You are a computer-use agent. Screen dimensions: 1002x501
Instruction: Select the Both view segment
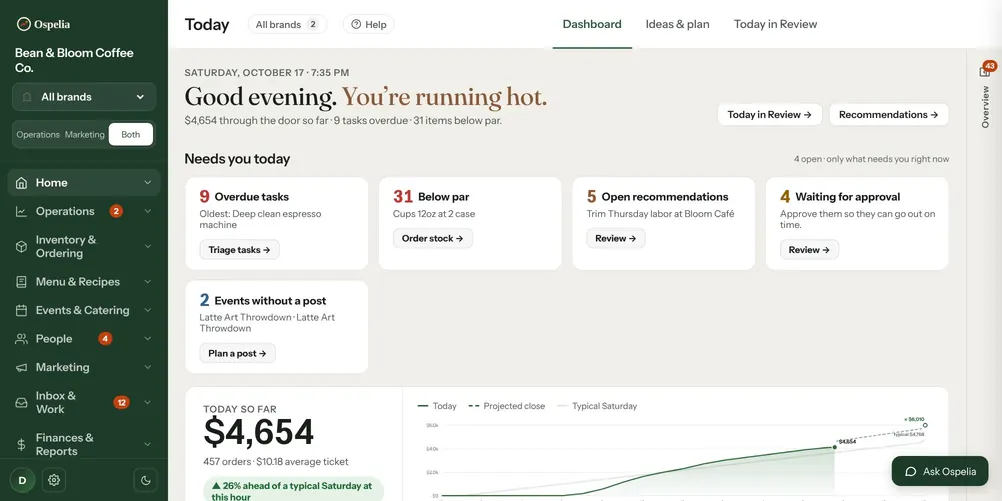pos(130,135)
